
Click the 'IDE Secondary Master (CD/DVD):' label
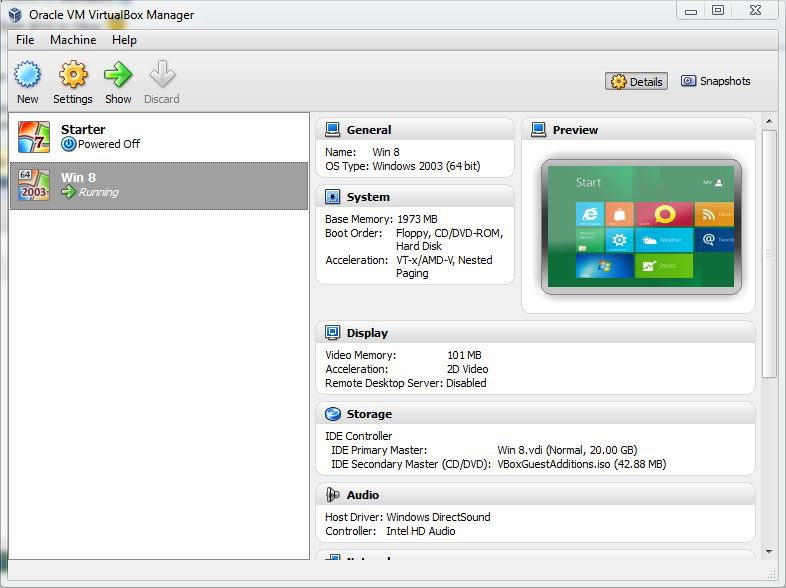[411, 464]
